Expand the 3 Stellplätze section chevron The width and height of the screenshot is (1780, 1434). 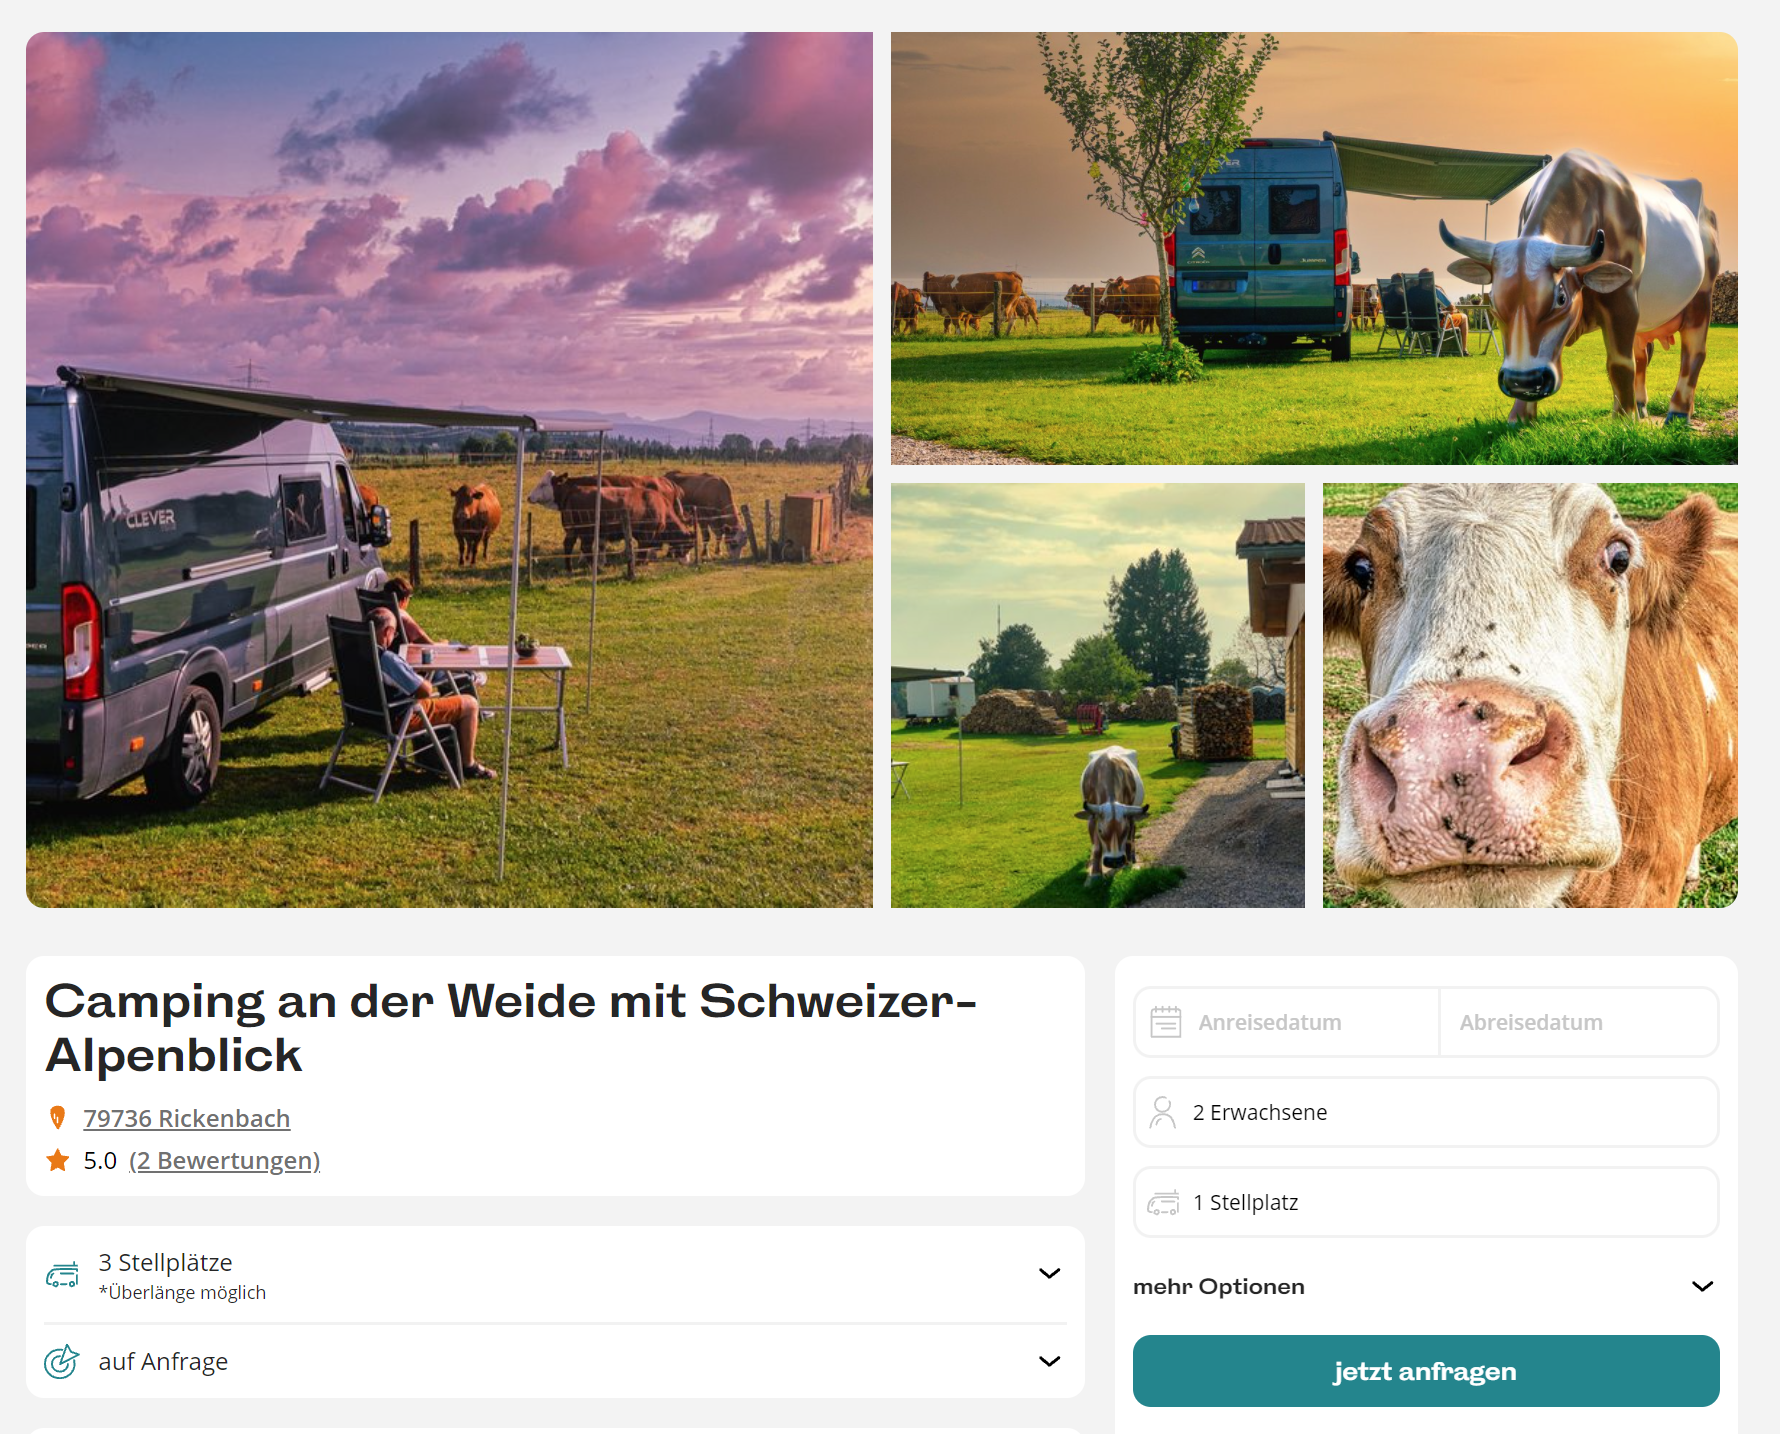[x=1049, y=1273]
